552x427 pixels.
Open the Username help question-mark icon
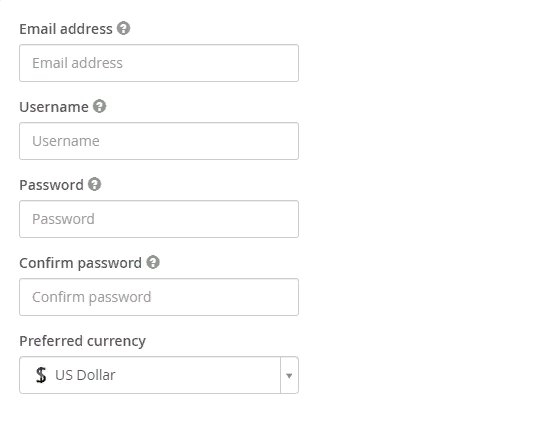click(x=100, y=106)
